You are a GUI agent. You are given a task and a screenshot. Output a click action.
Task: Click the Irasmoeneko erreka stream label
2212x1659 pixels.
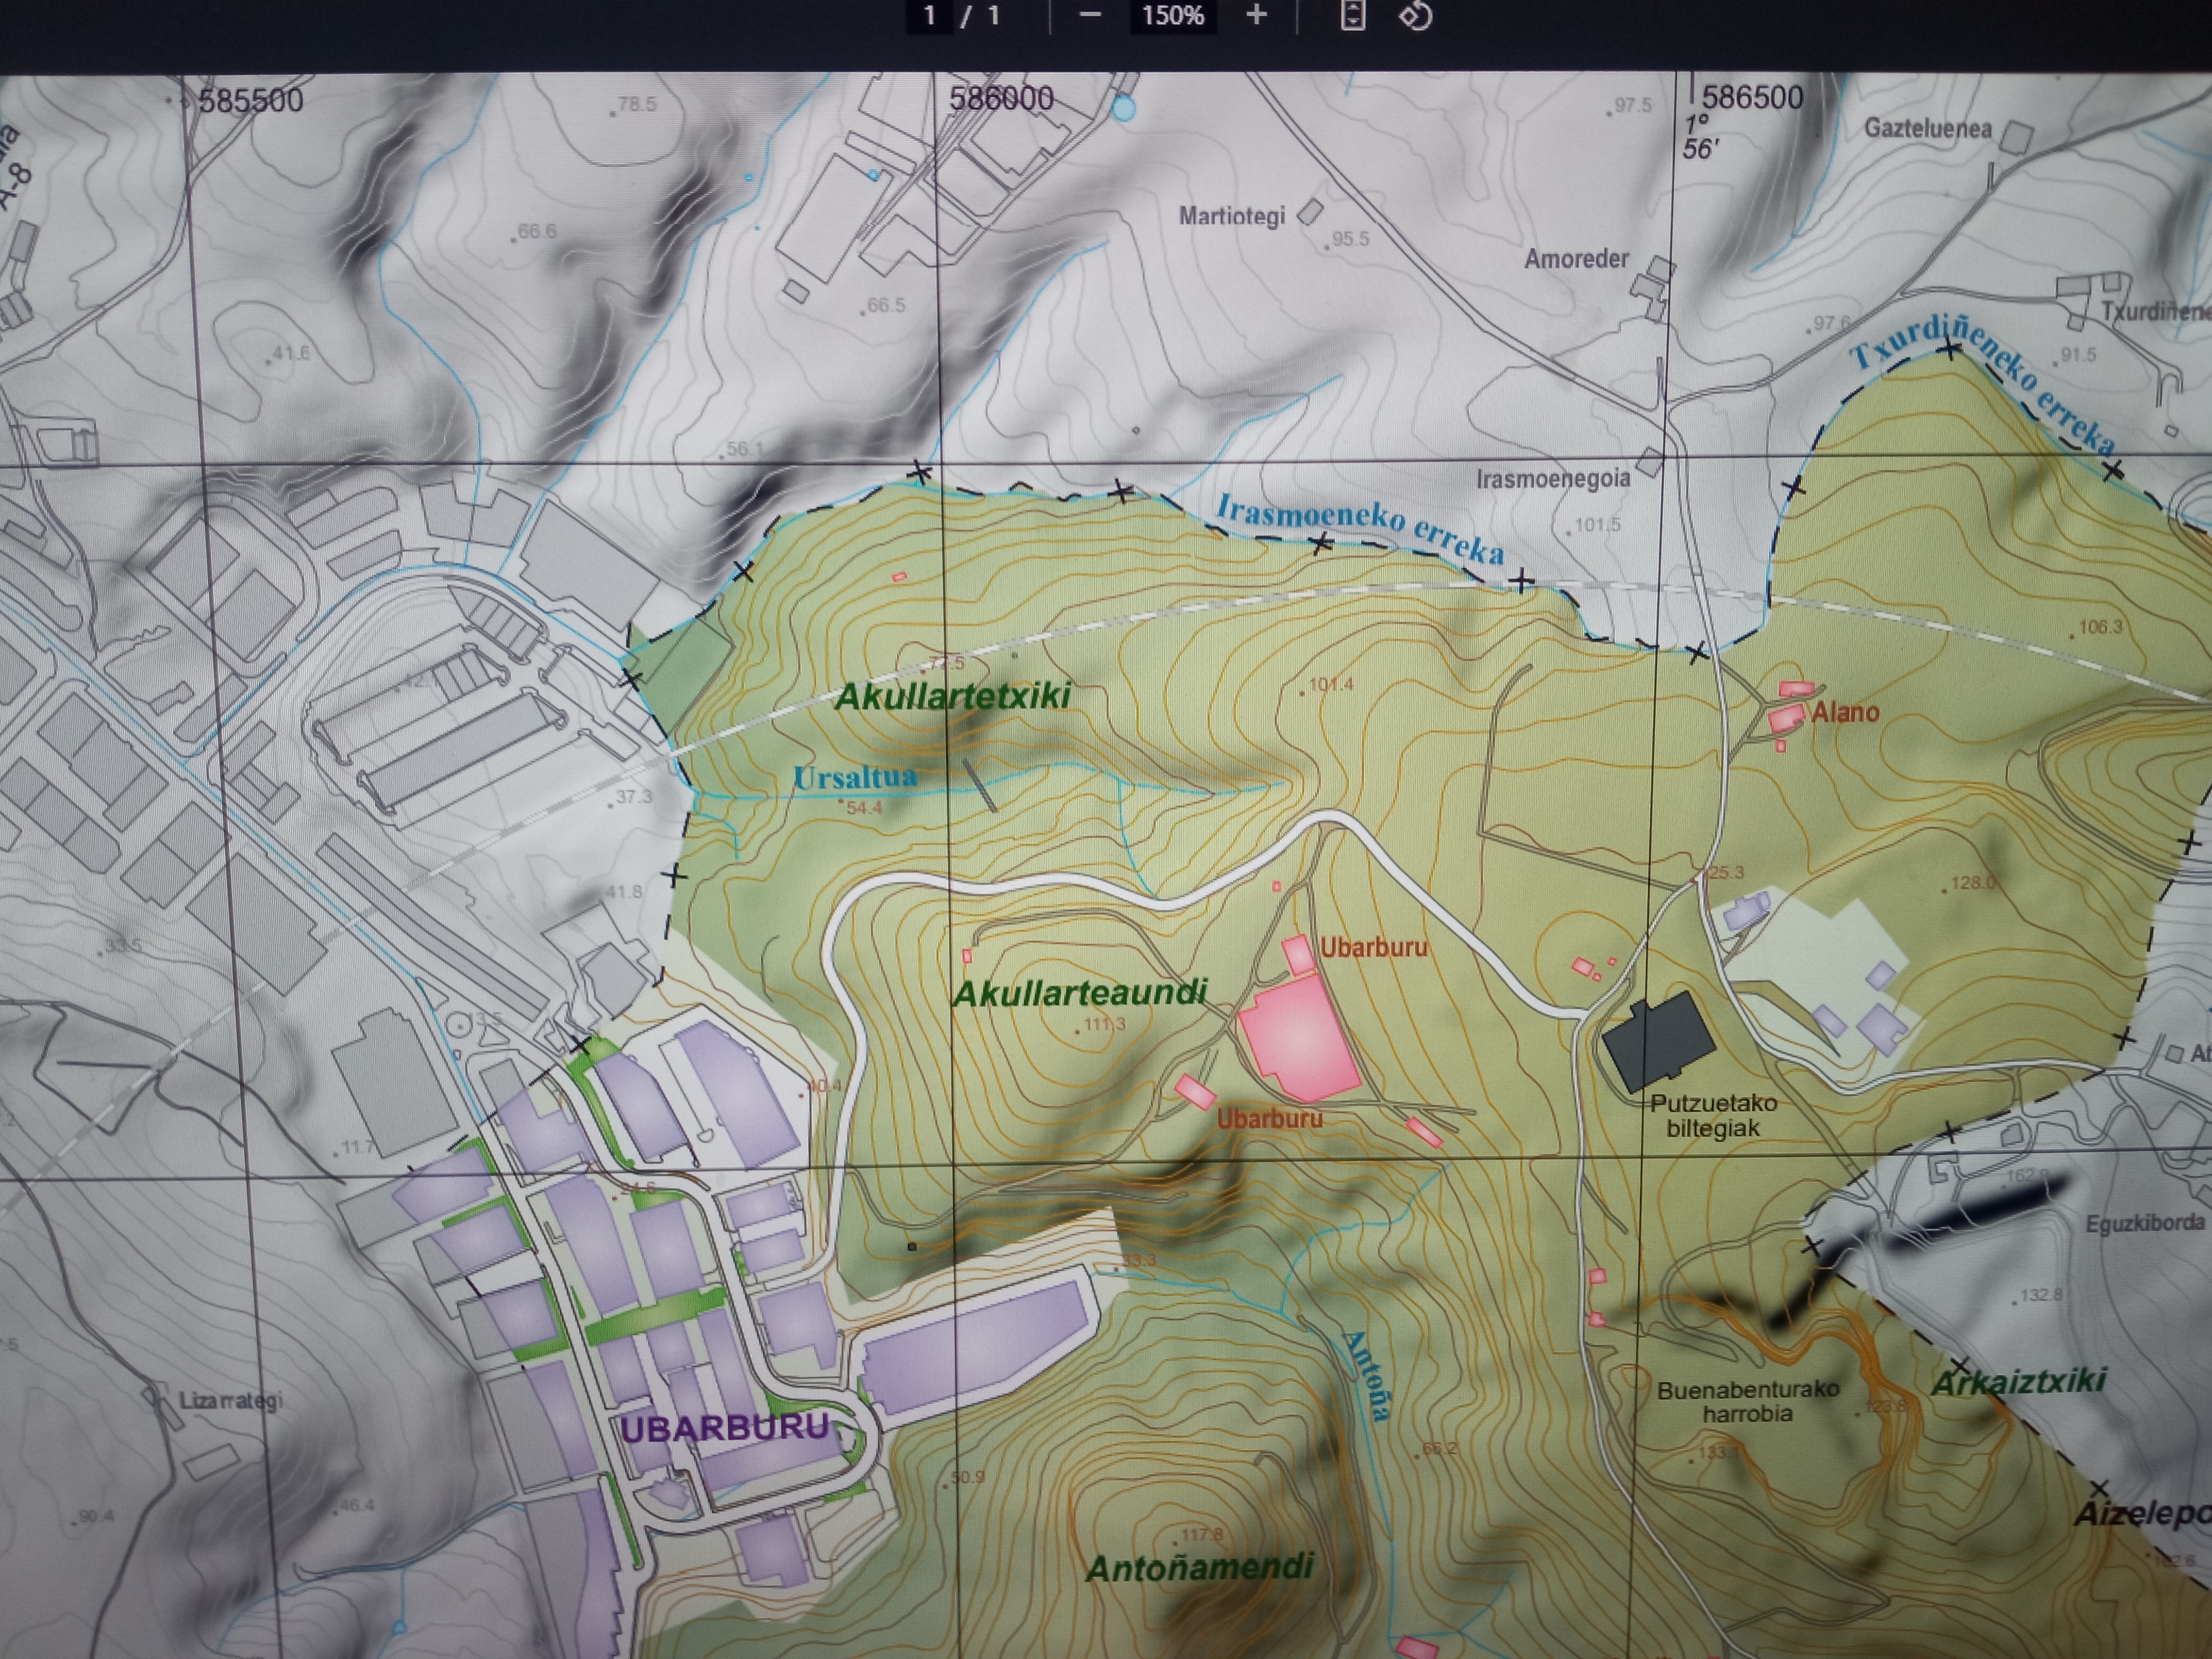[1361, 529]
